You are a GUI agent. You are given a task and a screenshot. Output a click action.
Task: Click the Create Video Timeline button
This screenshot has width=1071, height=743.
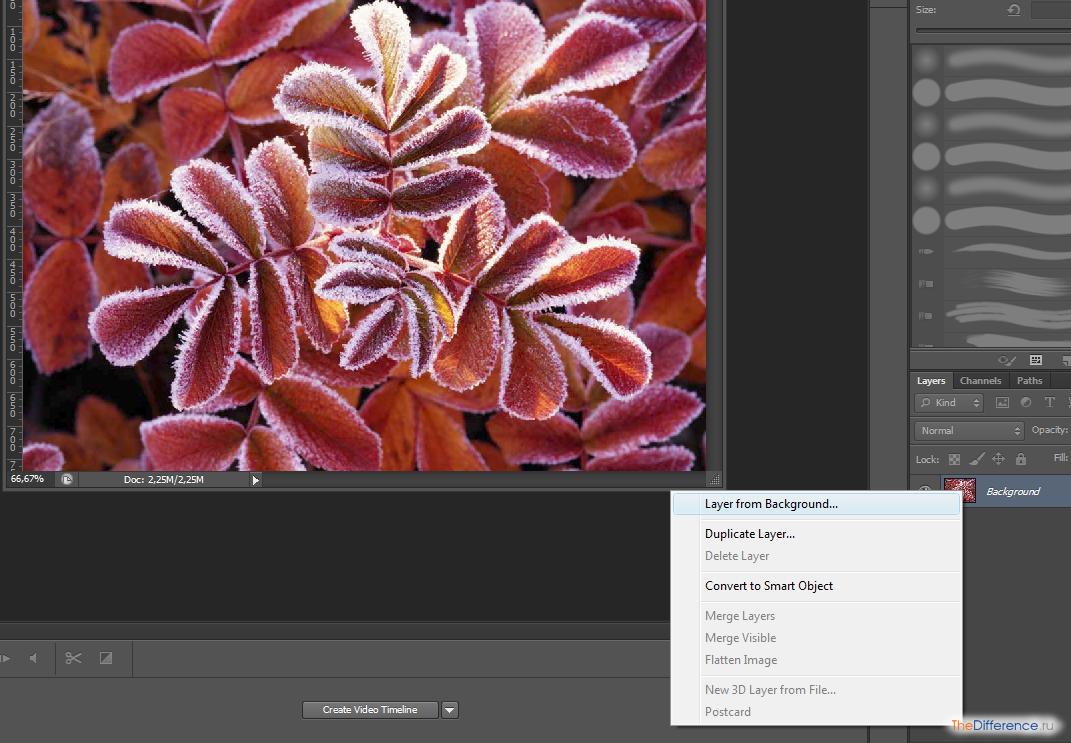[x=370, y=710]
